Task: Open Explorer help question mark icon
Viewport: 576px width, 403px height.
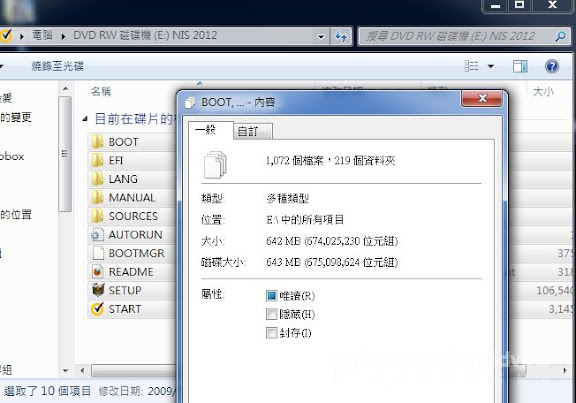Action: click(x=552, y=66)
